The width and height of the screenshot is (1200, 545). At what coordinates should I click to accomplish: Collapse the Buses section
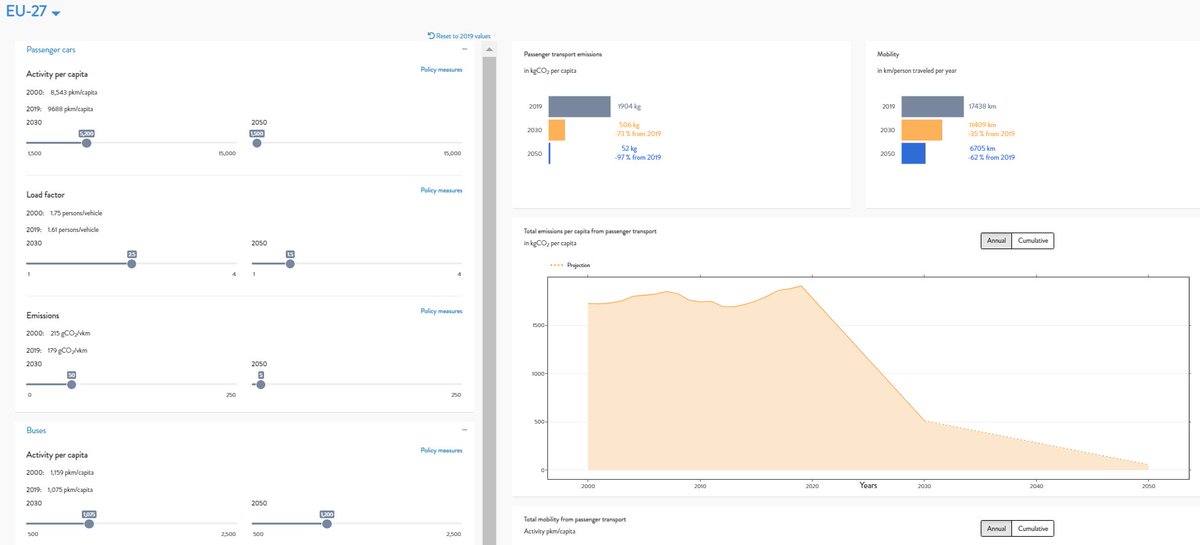pyautogui.click(x=464, y=430)
